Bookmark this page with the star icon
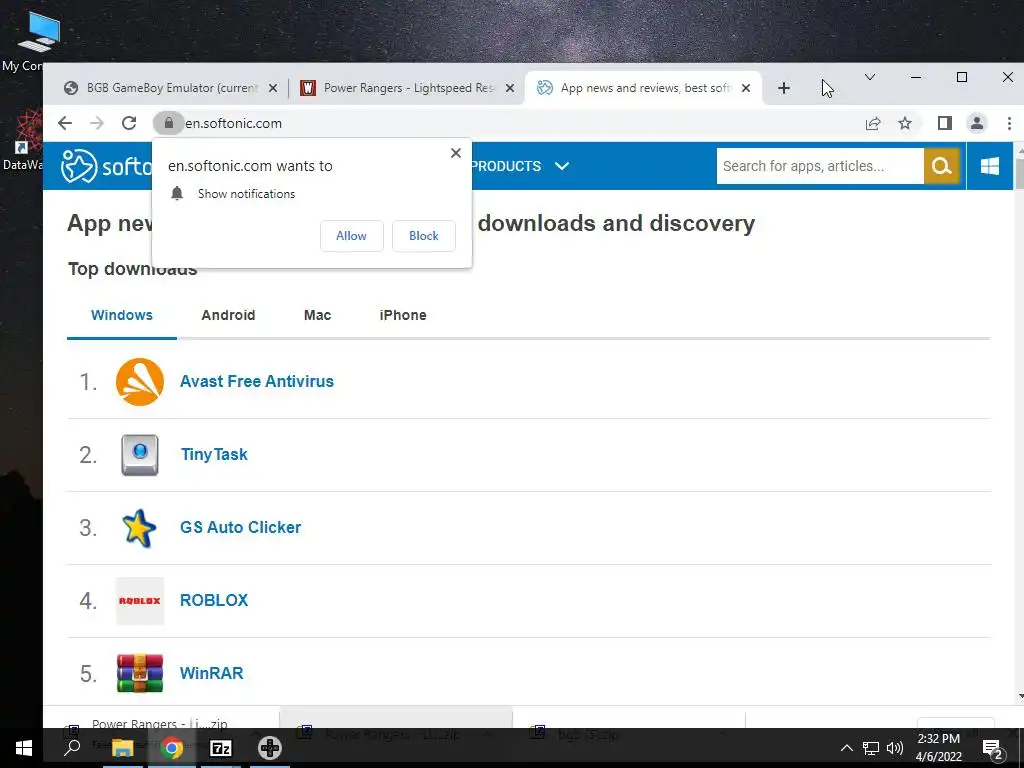This screenshot has width=1024, height=768. pos(904,123)
